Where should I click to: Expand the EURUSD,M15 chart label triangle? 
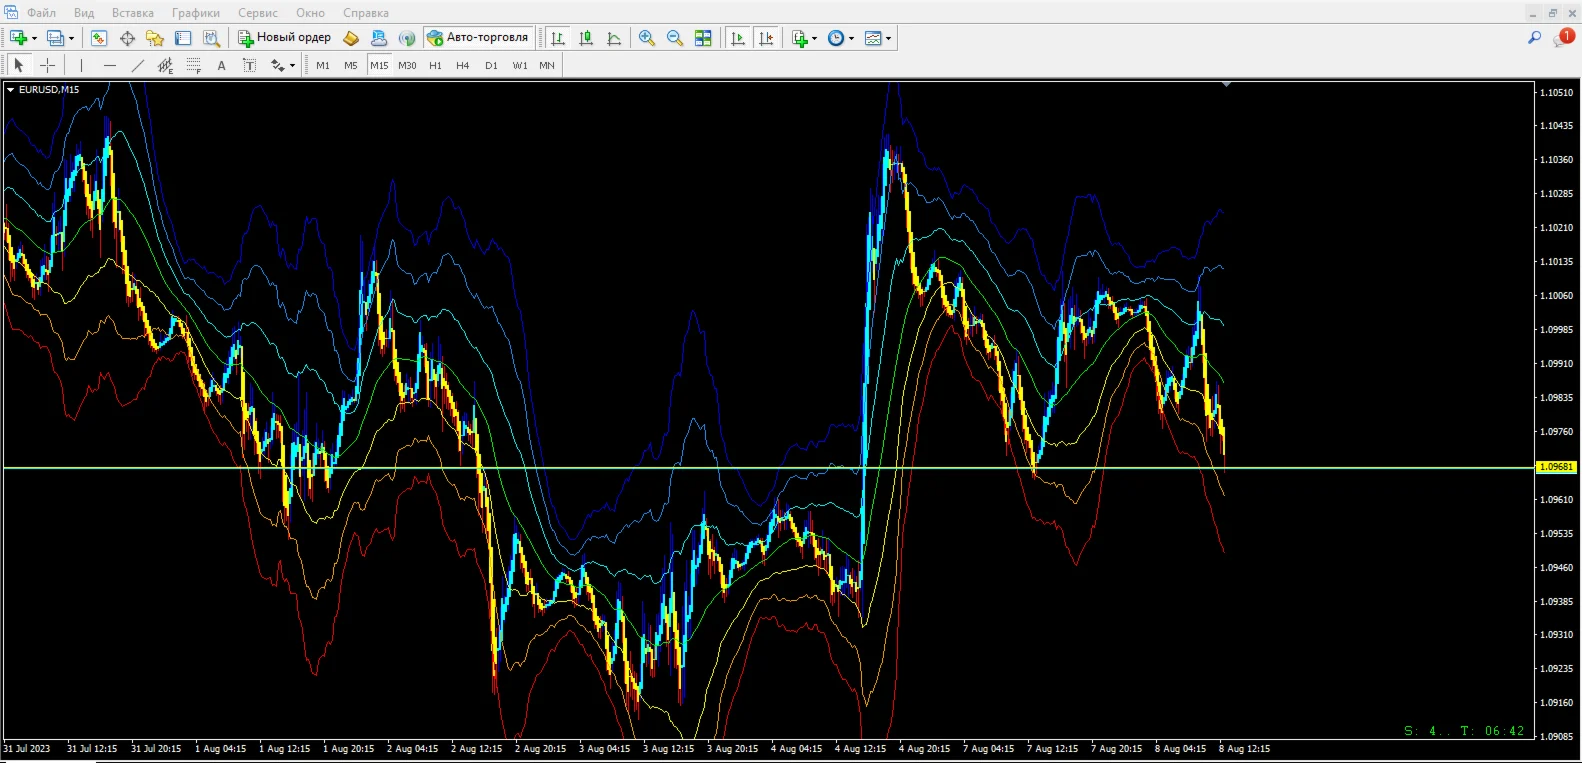10,89
